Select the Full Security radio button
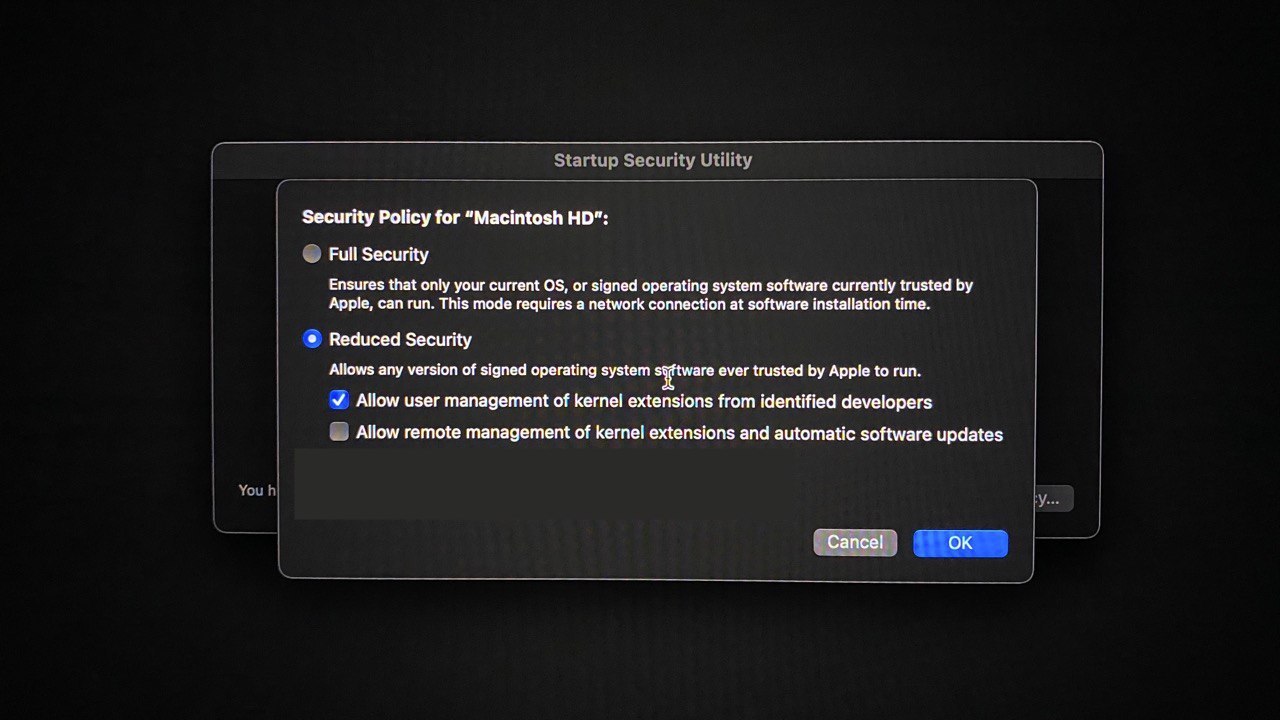The height and width of the screenshot is (720, 1280). tap(312, 254)
